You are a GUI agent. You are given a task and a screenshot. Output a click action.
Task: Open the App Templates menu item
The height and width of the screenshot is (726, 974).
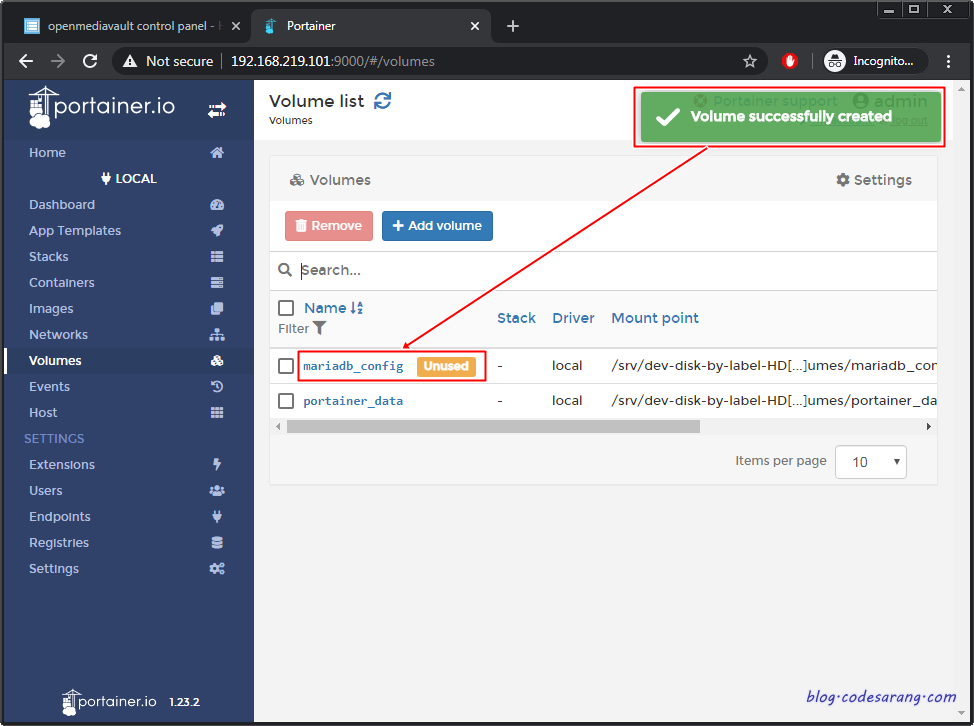pyautogui.click(x=75, y=230)
